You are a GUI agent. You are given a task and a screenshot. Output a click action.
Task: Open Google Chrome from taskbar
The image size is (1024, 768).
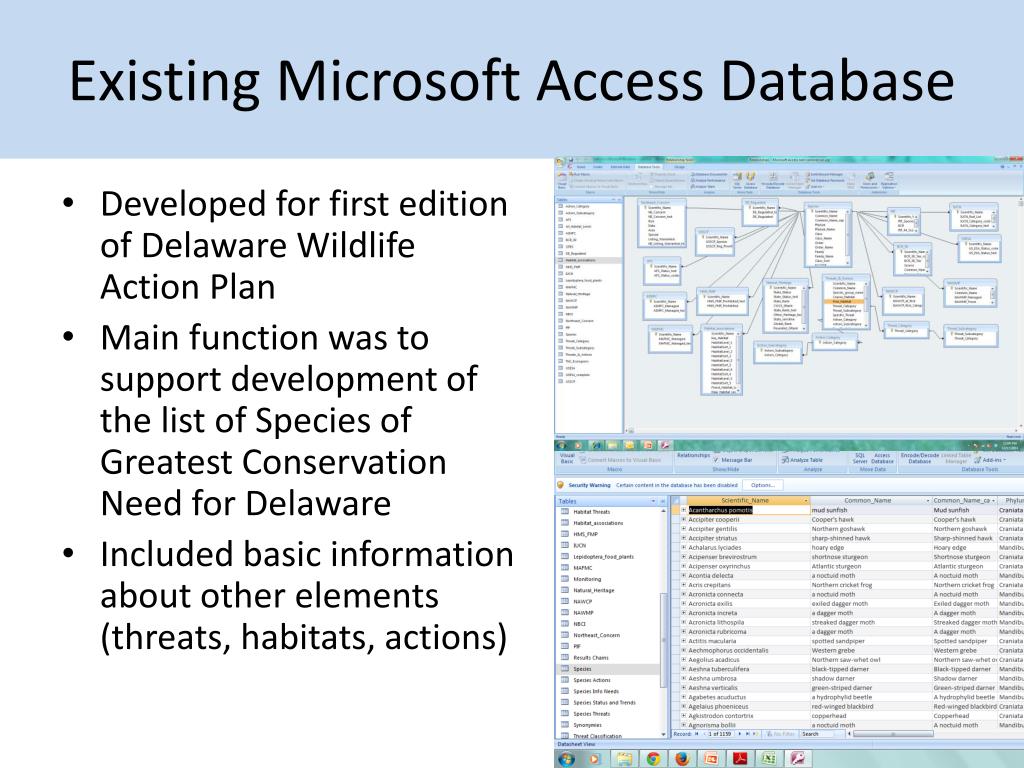[x=653, y=759]
